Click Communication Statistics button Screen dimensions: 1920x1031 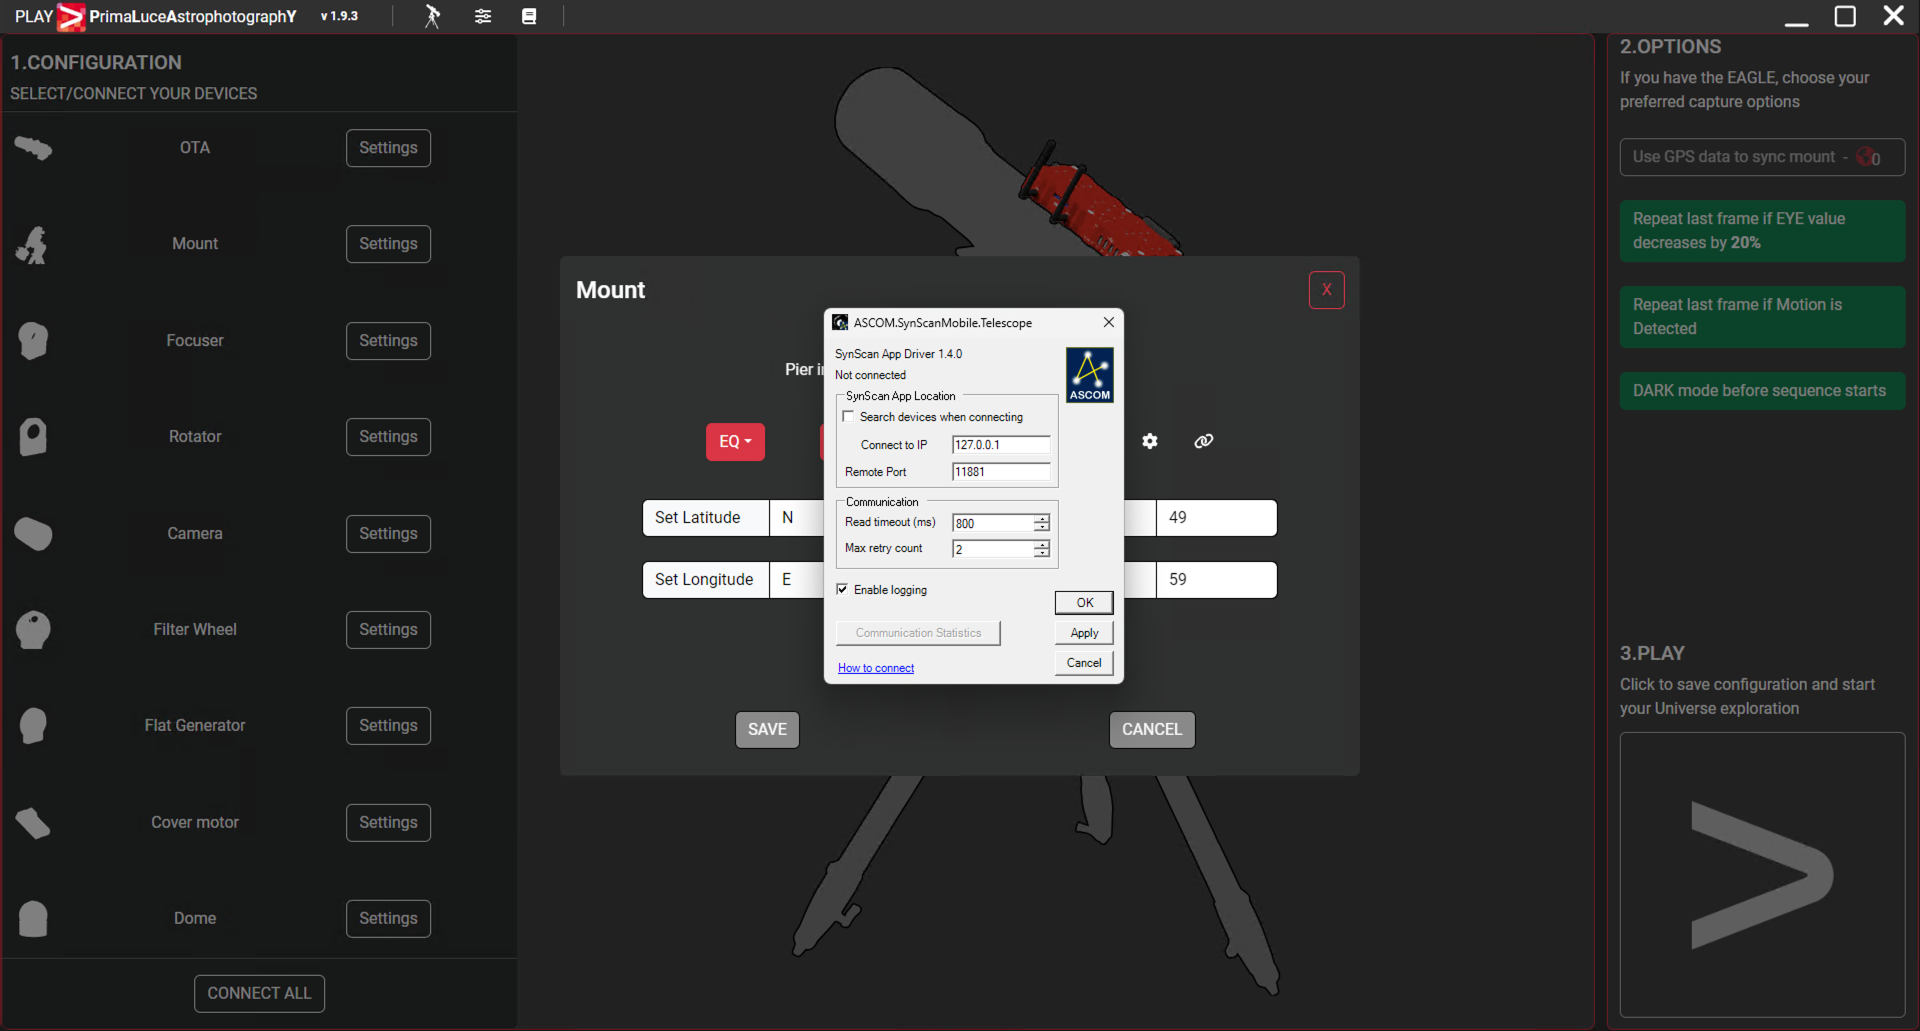pyautogui.click(x=918, y=633)
